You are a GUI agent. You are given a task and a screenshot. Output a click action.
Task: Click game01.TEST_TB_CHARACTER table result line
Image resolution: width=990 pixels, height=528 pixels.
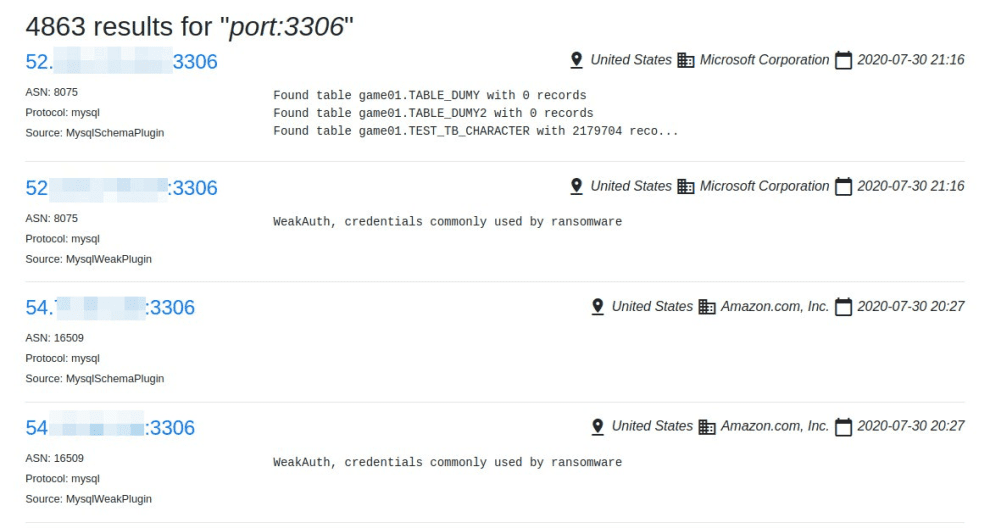coord(475,131)
